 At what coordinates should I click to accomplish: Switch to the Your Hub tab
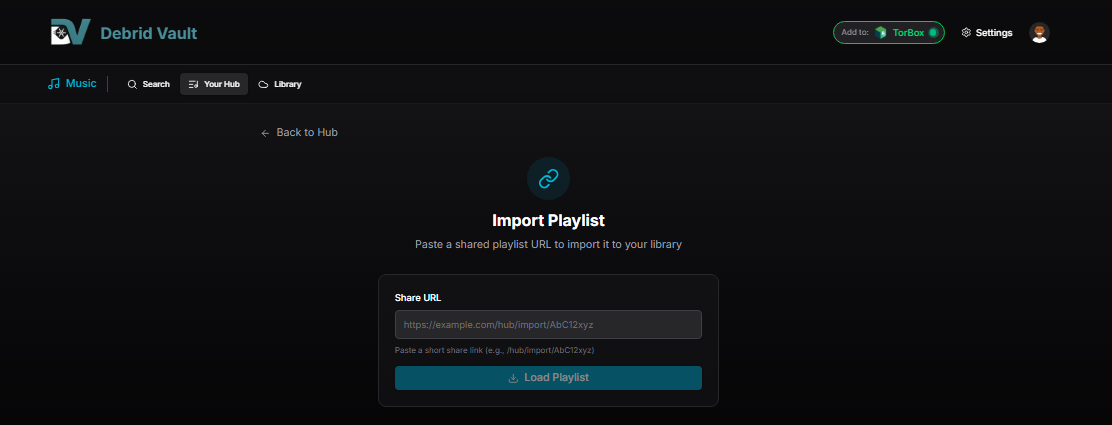[x=214, y=85]
